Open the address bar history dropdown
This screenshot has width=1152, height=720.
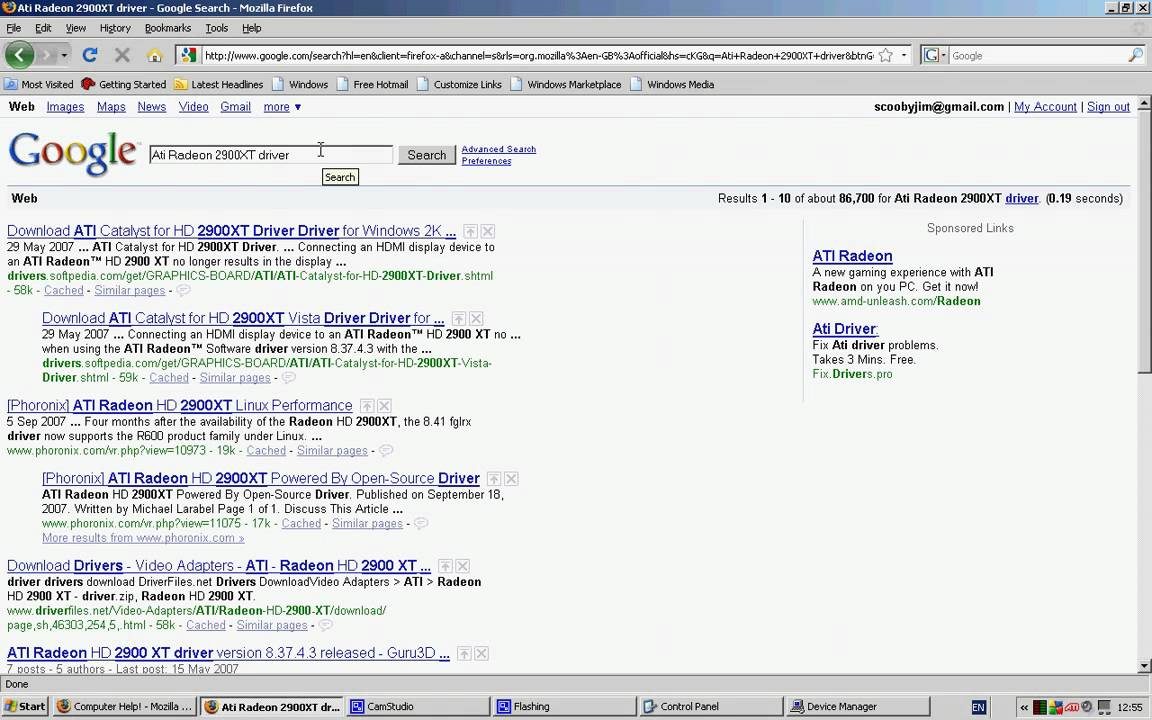point(904,56)
